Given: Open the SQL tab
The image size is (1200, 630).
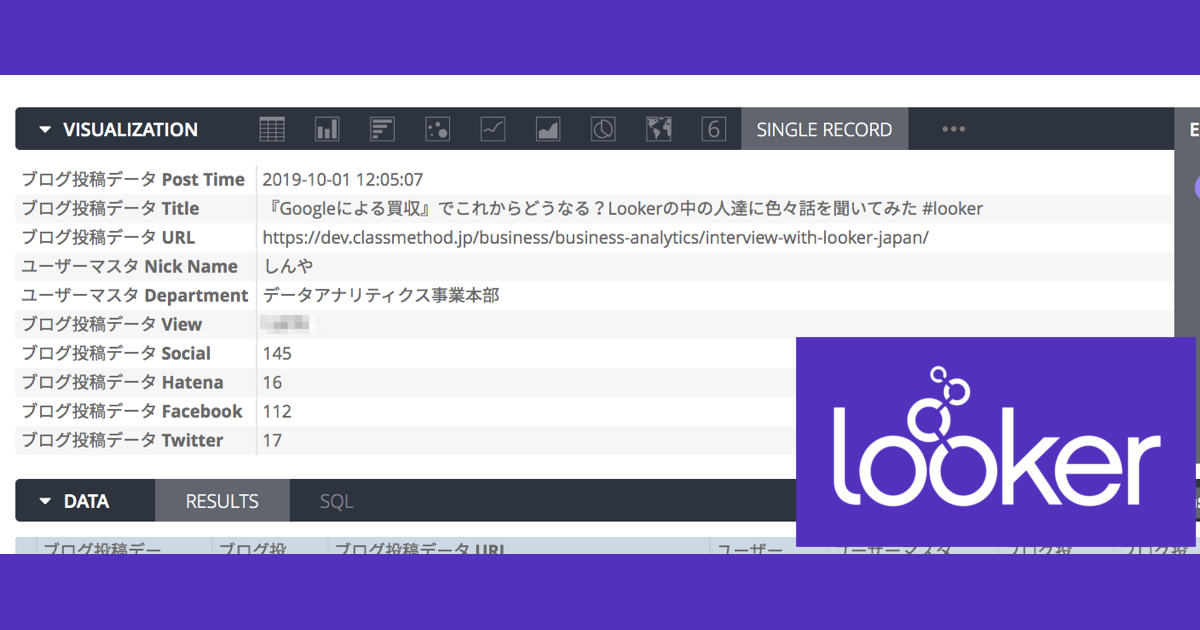Looking at the screenshot, I should 335,500.
